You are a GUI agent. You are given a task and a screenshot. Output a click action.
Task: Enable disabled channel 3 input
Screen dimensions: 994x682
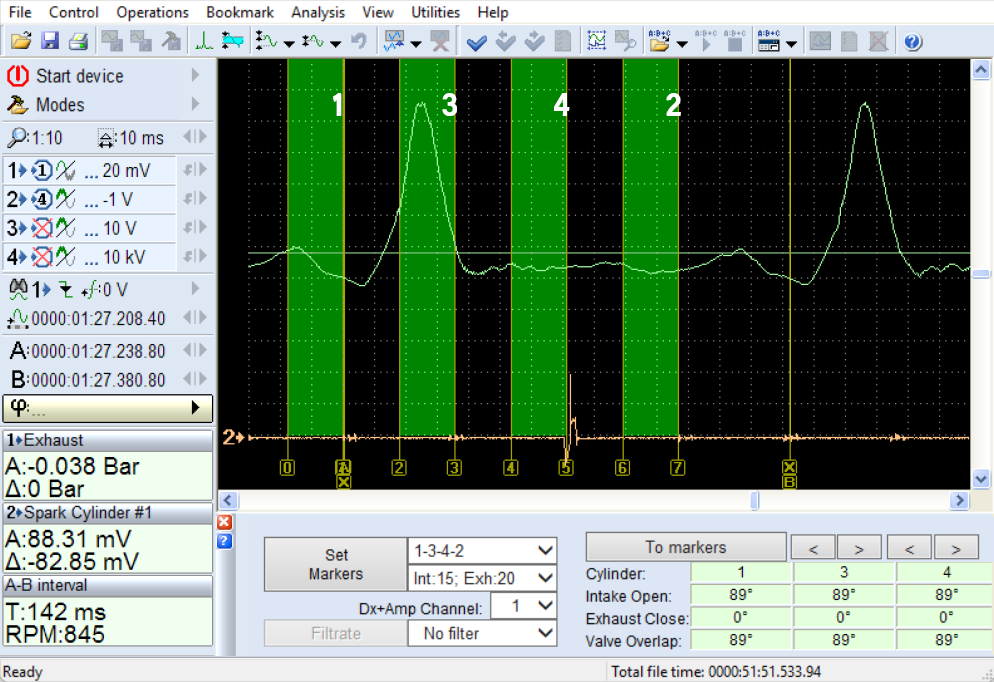pos(41,228)
